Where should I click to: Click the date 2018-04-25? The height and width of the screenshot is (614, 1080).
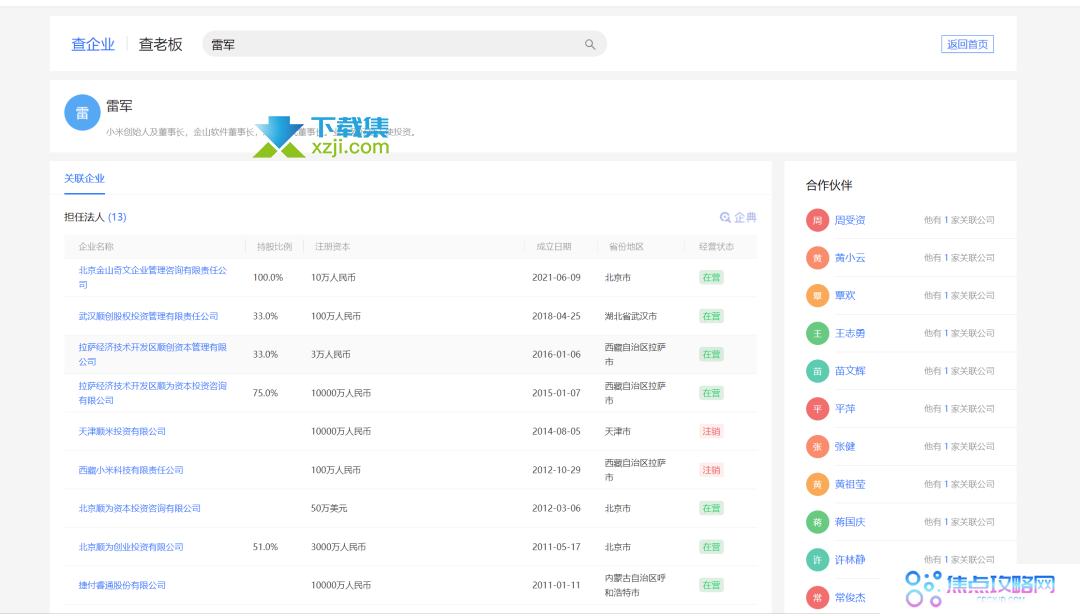(x=556, y=316)
